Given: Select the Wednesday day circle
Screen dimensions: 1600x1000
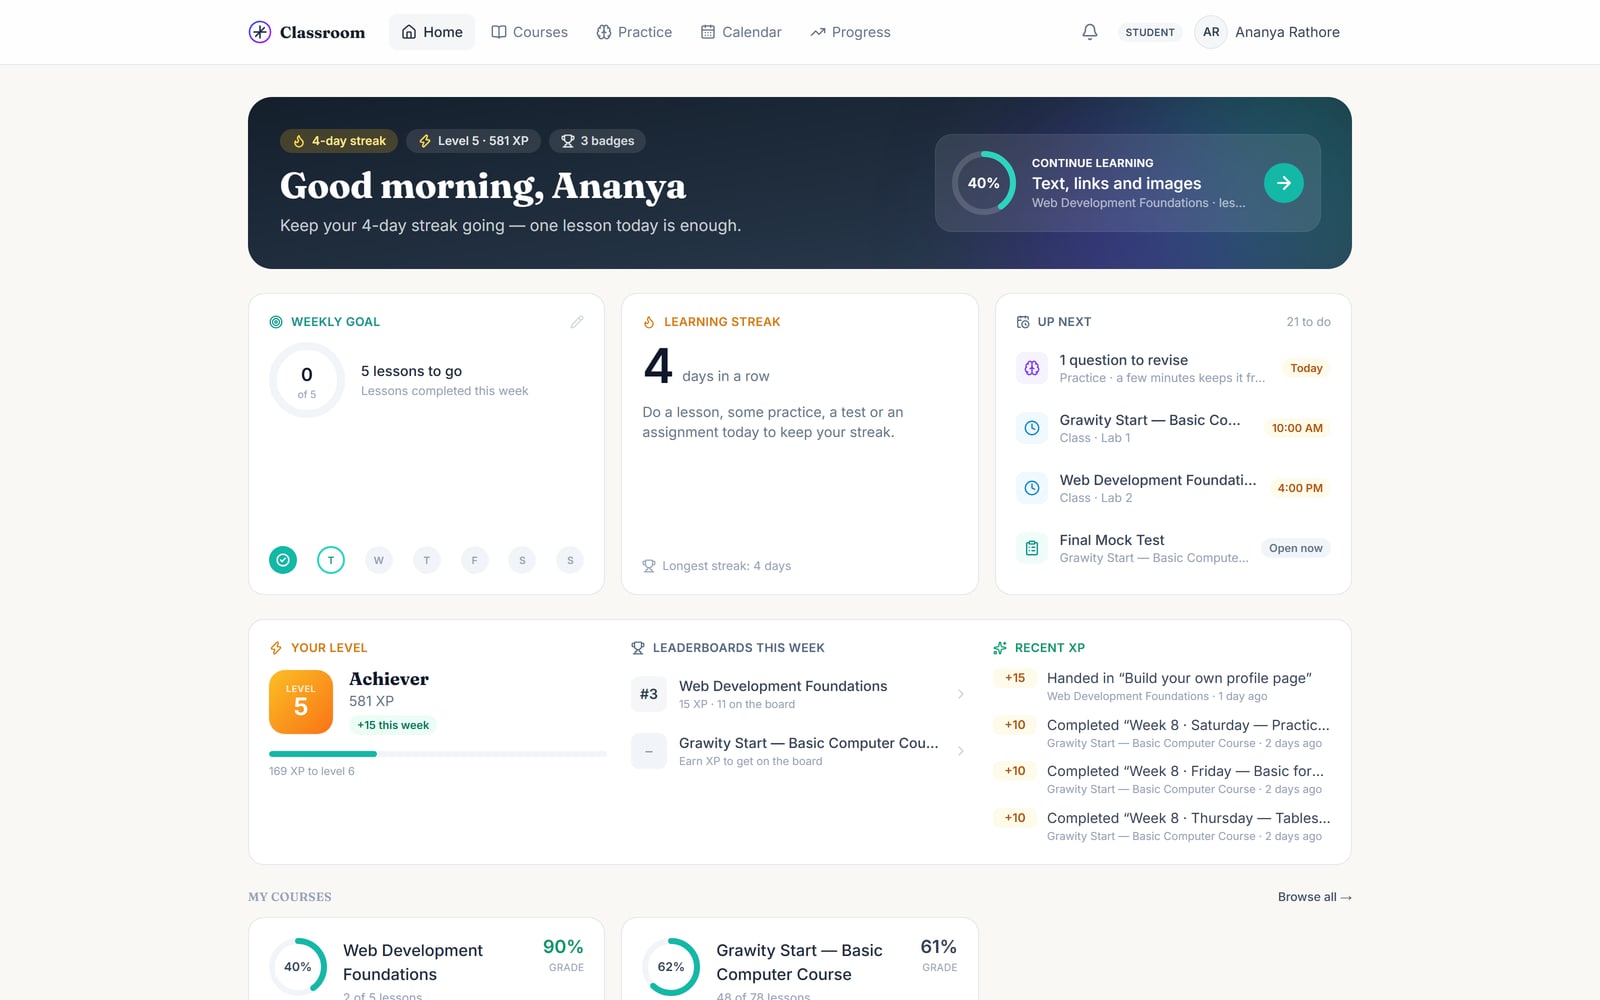Looking at the screenshot, I should [x=379, y=560].
